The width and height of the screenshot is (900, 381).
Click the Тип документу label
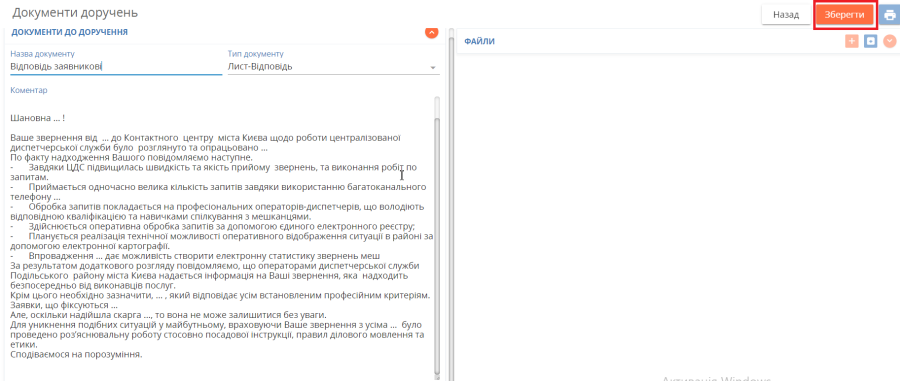pyautogui.click(x=255, y=54)
